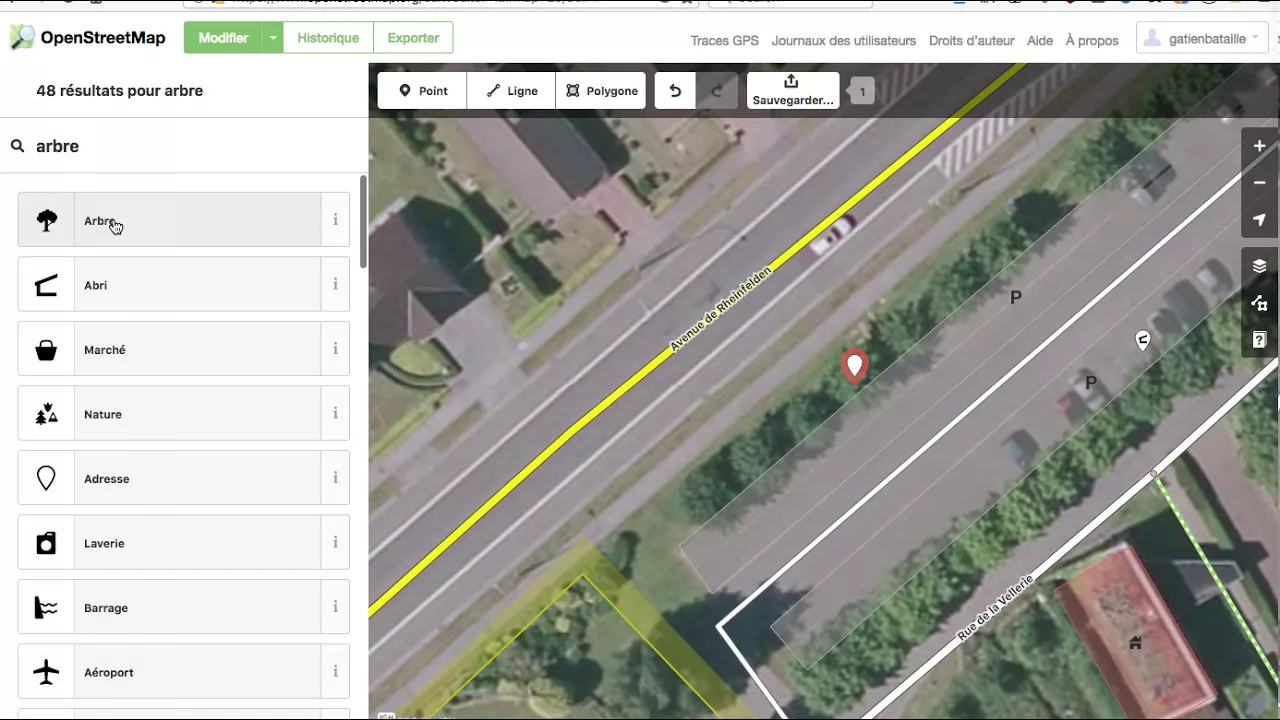Click the trees icon for Nature

click(x=46, y=414)
